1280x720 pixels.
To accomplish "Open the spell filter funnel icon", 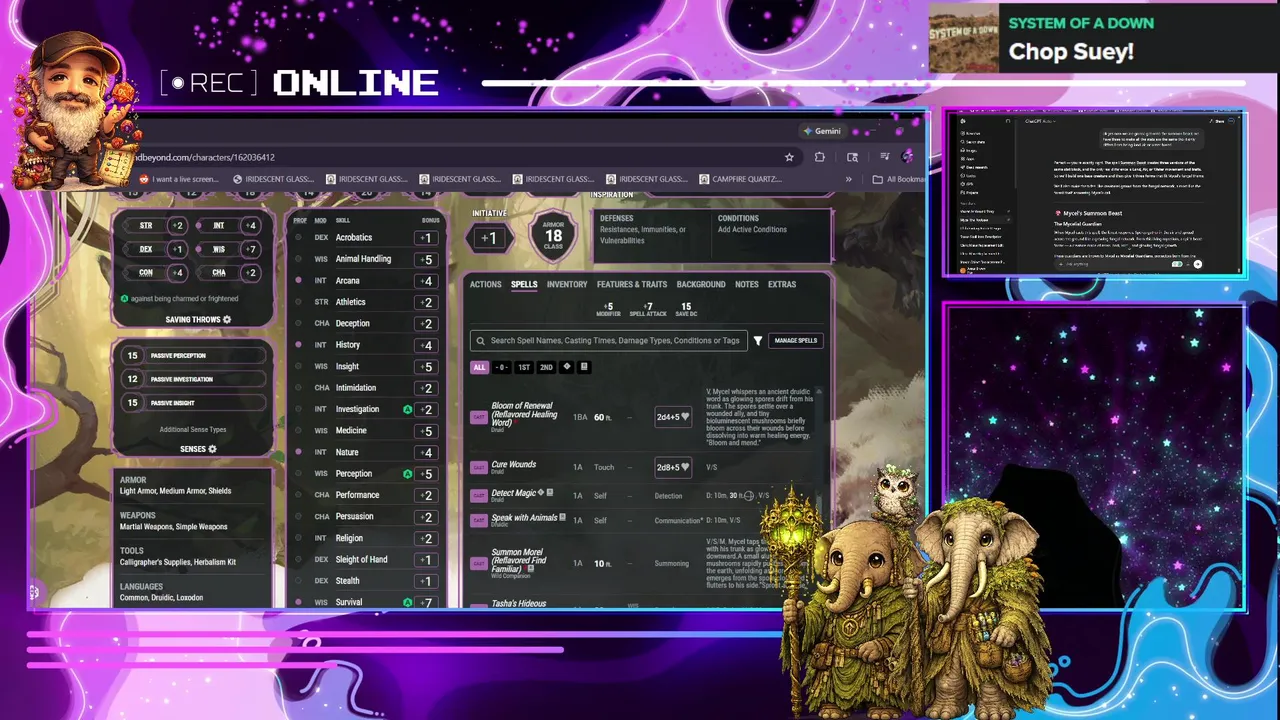I will (x=758, y=341).
